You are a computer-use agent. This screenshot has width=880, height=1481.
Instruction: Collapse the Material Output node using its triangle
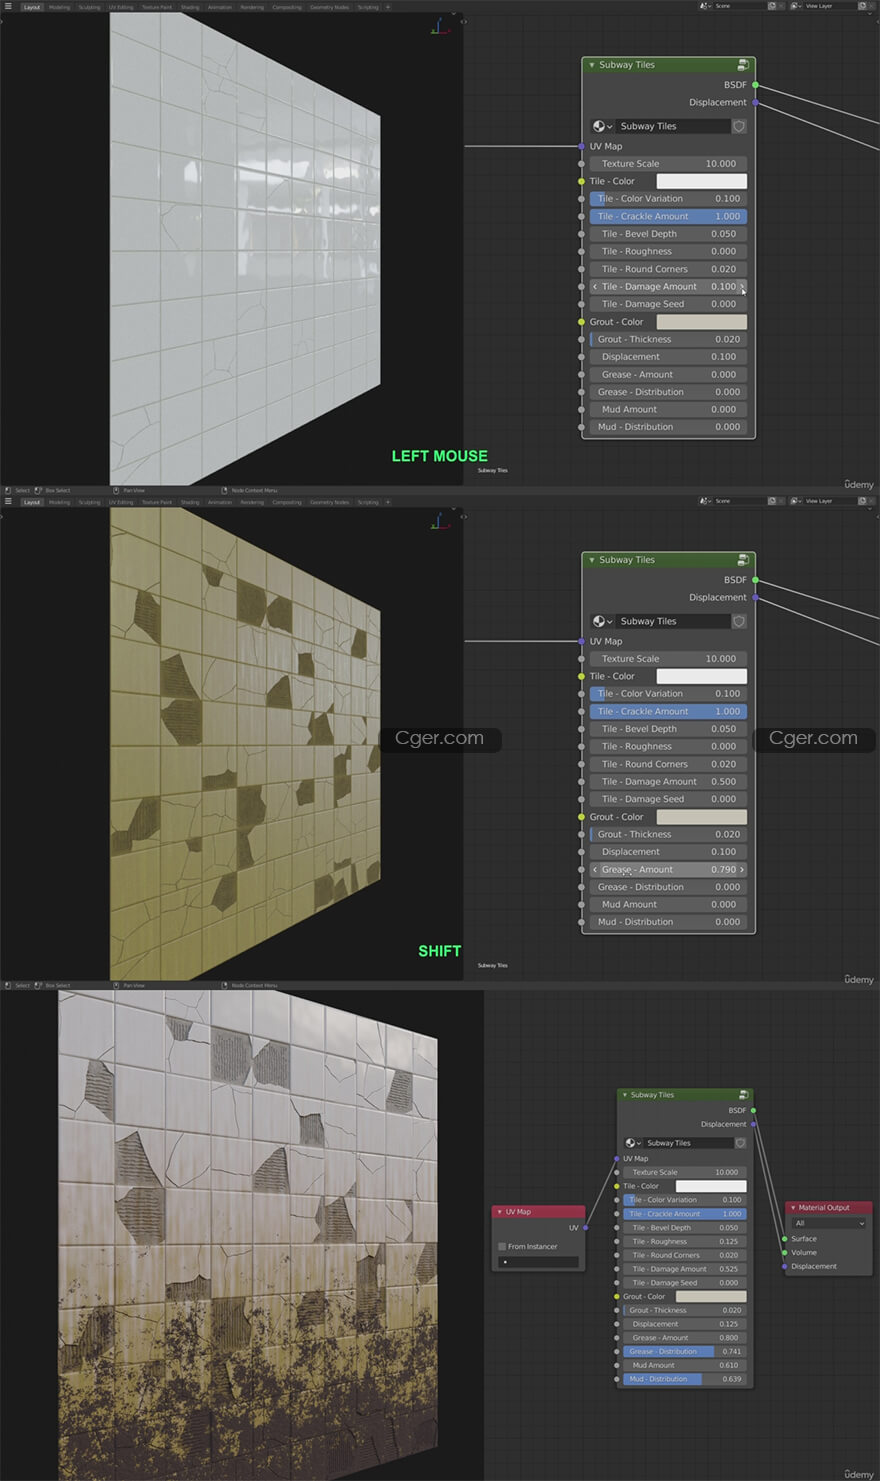pos(793,1208)
